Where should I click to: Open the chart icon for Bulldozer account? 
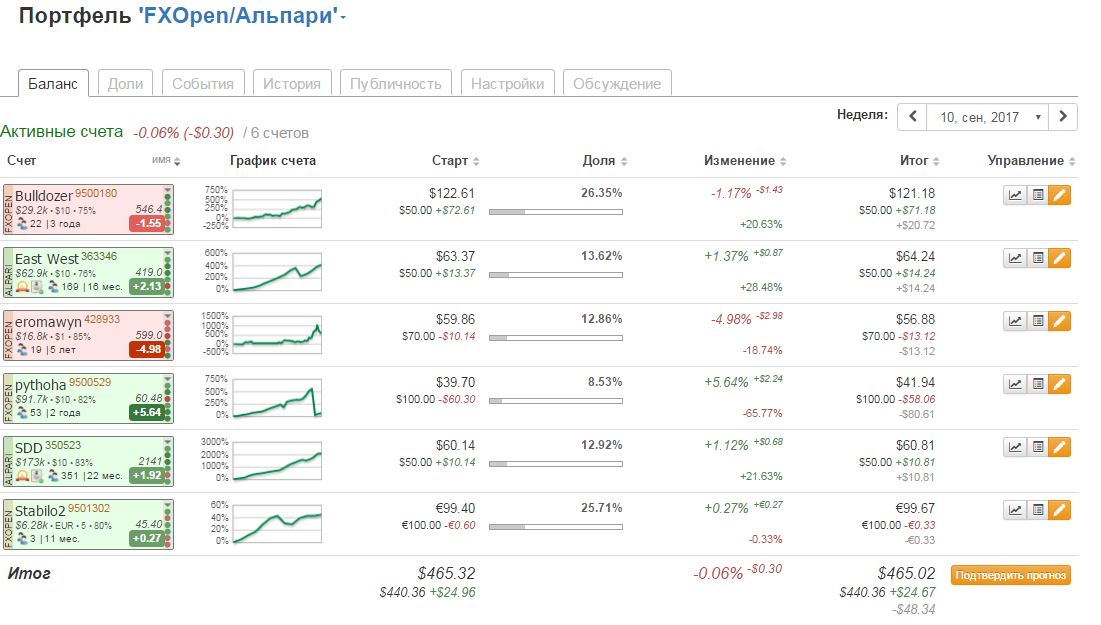click(x=1015, y=195)
